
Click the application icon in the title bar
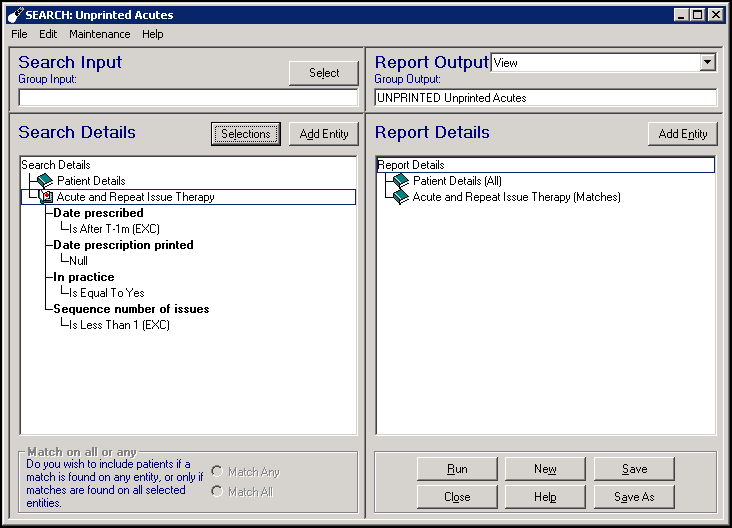(x=13, y=15)
